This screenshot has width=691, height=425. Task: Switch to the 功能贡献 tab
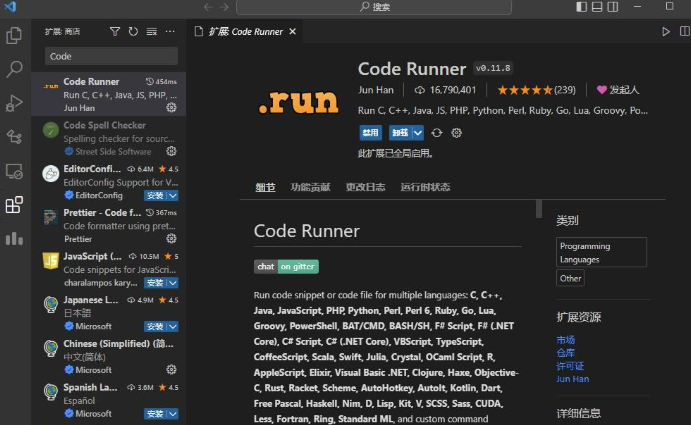pyautogui.click(x=311, y=187)
